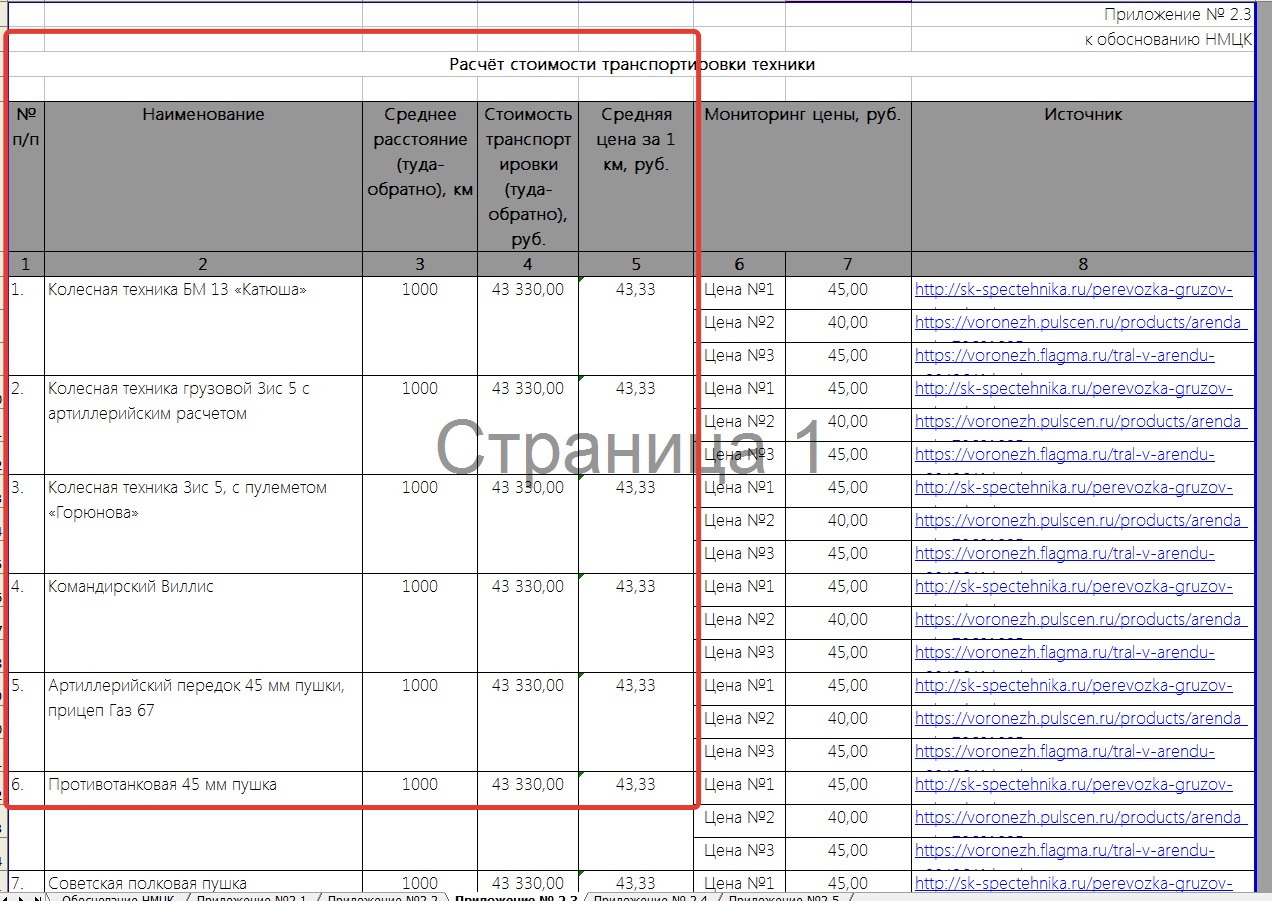Follow flagma.ru link for Командирский Виллис
Image resolution: width=1272 pixels, height=901 pixels.
click(x=1064, y=652)
